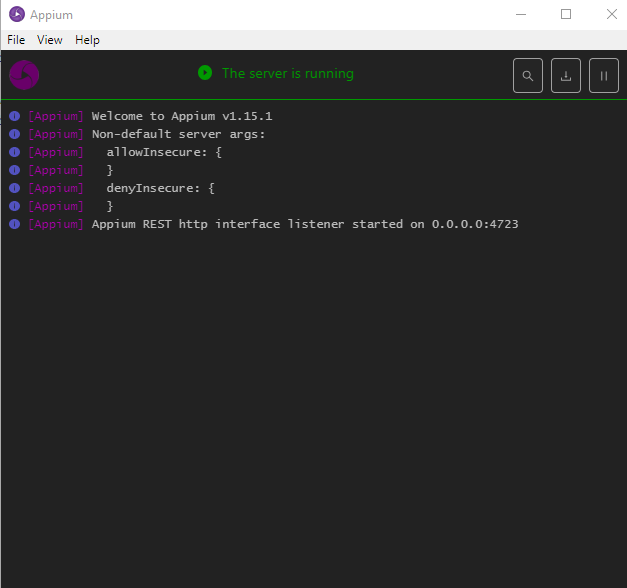Select the 'denyInsecure: {' log line
Screen dimensions: 627x588
tap(160, 188)
